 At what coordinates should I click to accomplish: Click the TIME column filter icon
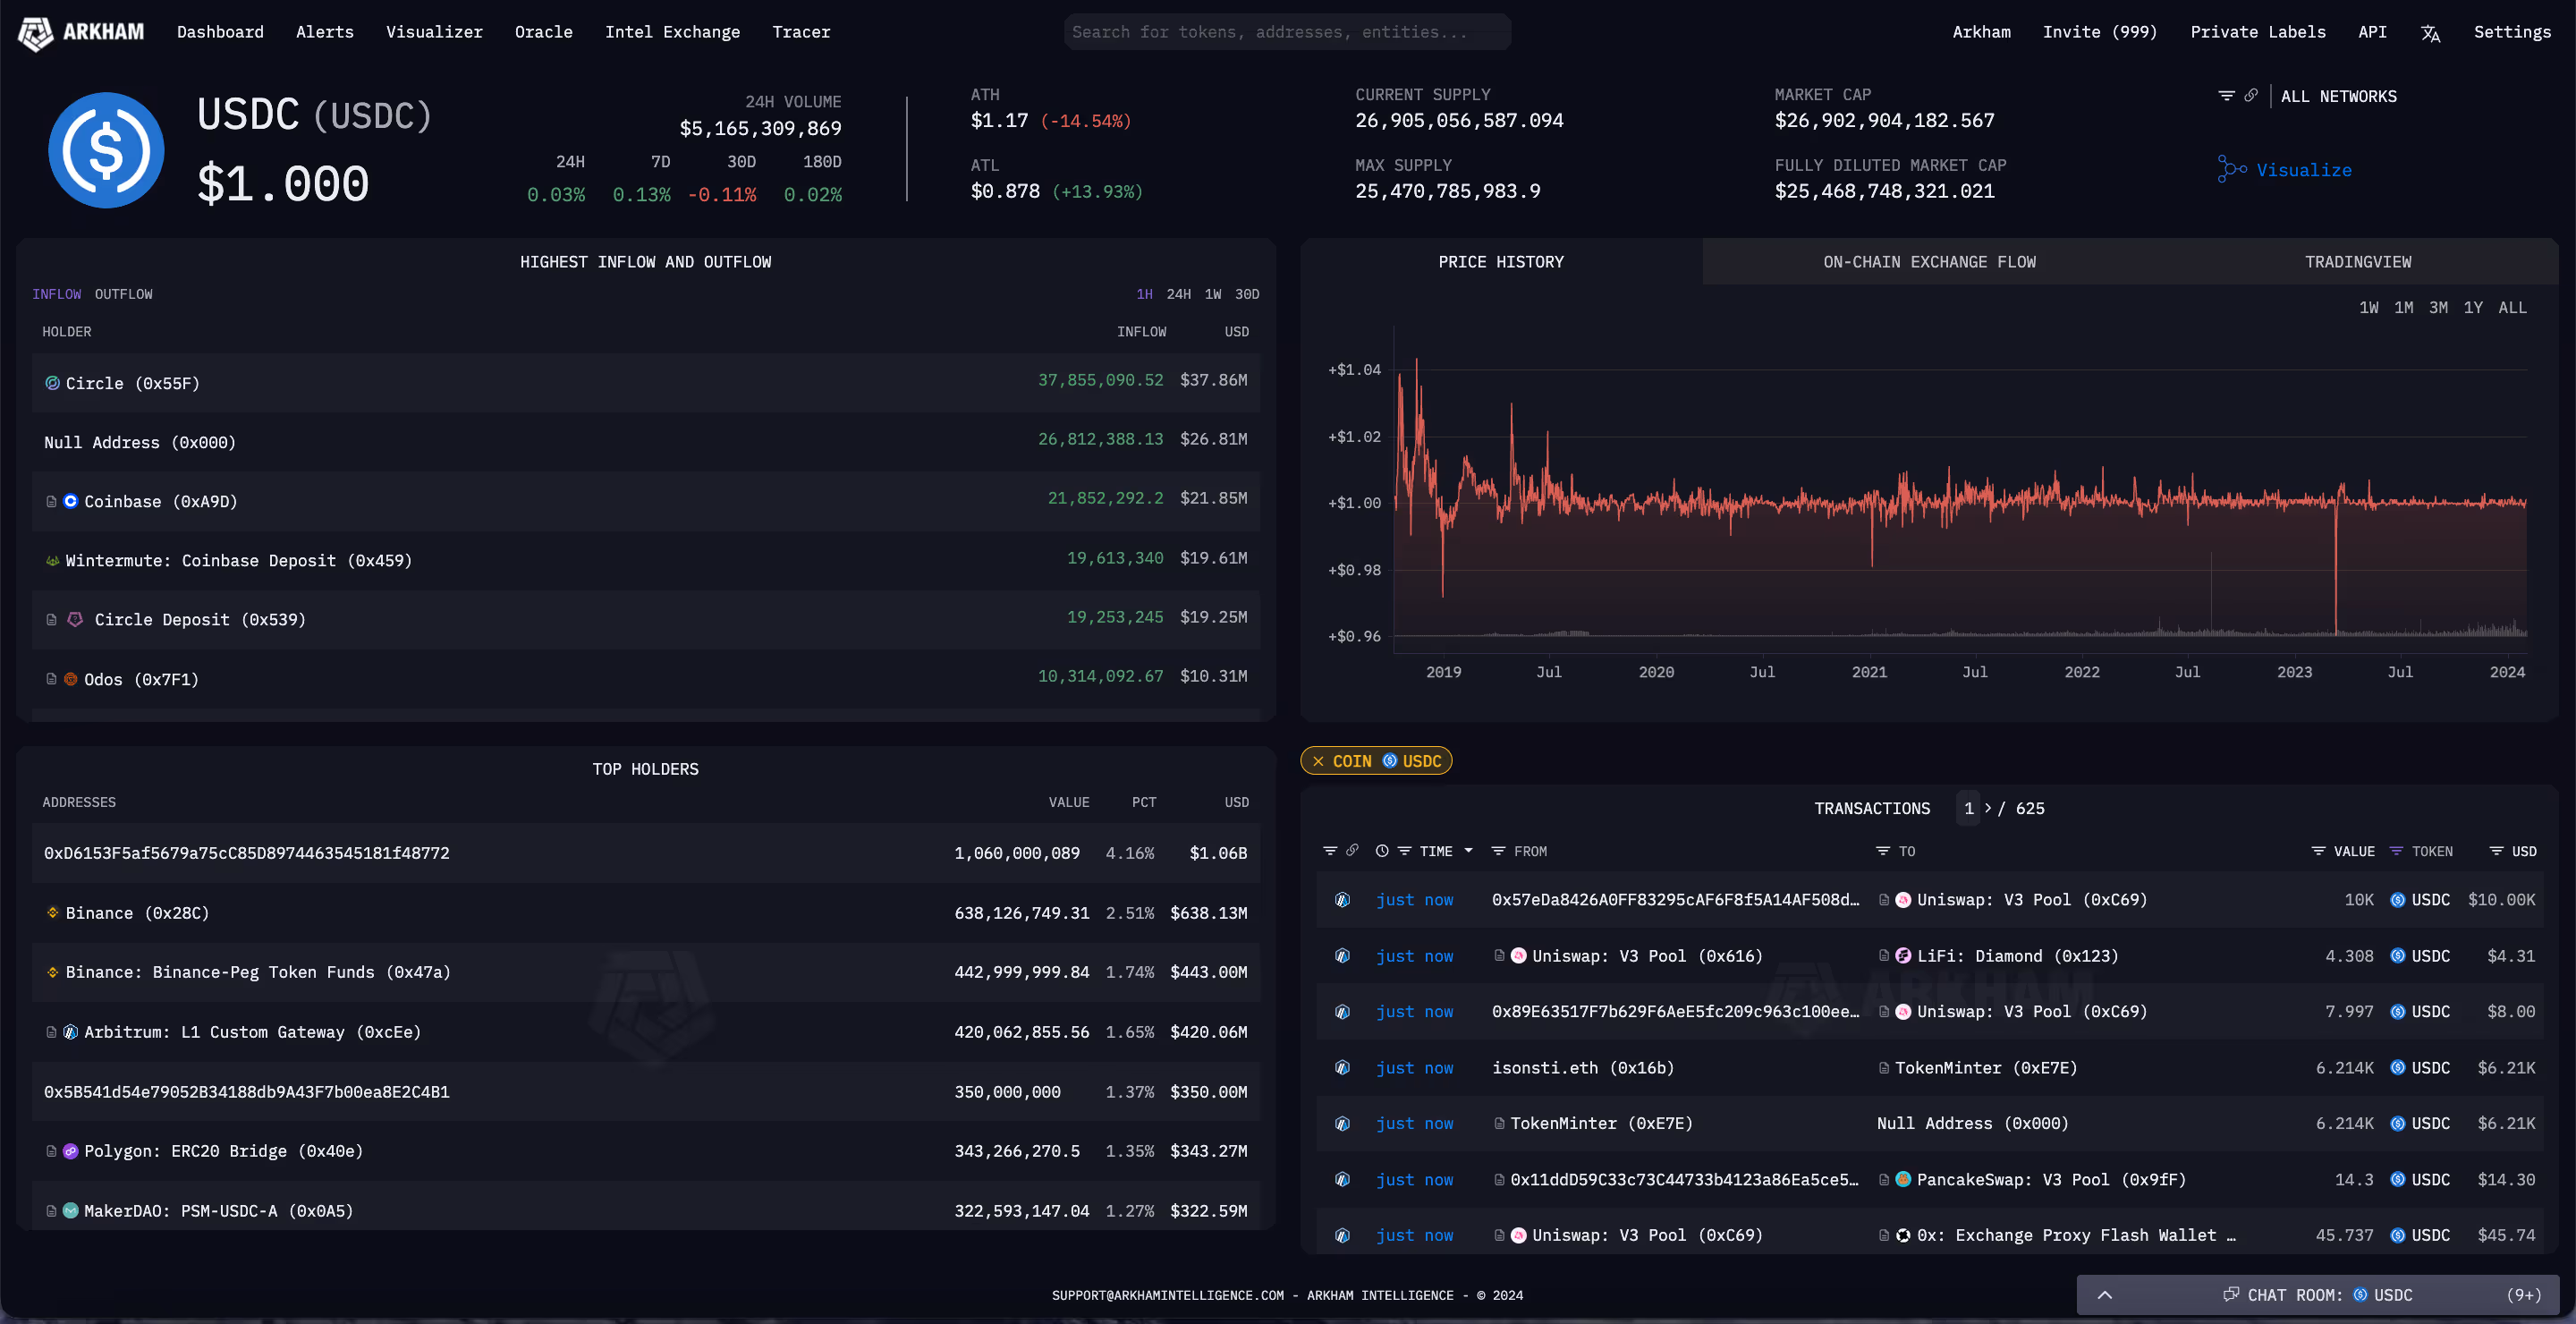click(x=1405, y=850)
